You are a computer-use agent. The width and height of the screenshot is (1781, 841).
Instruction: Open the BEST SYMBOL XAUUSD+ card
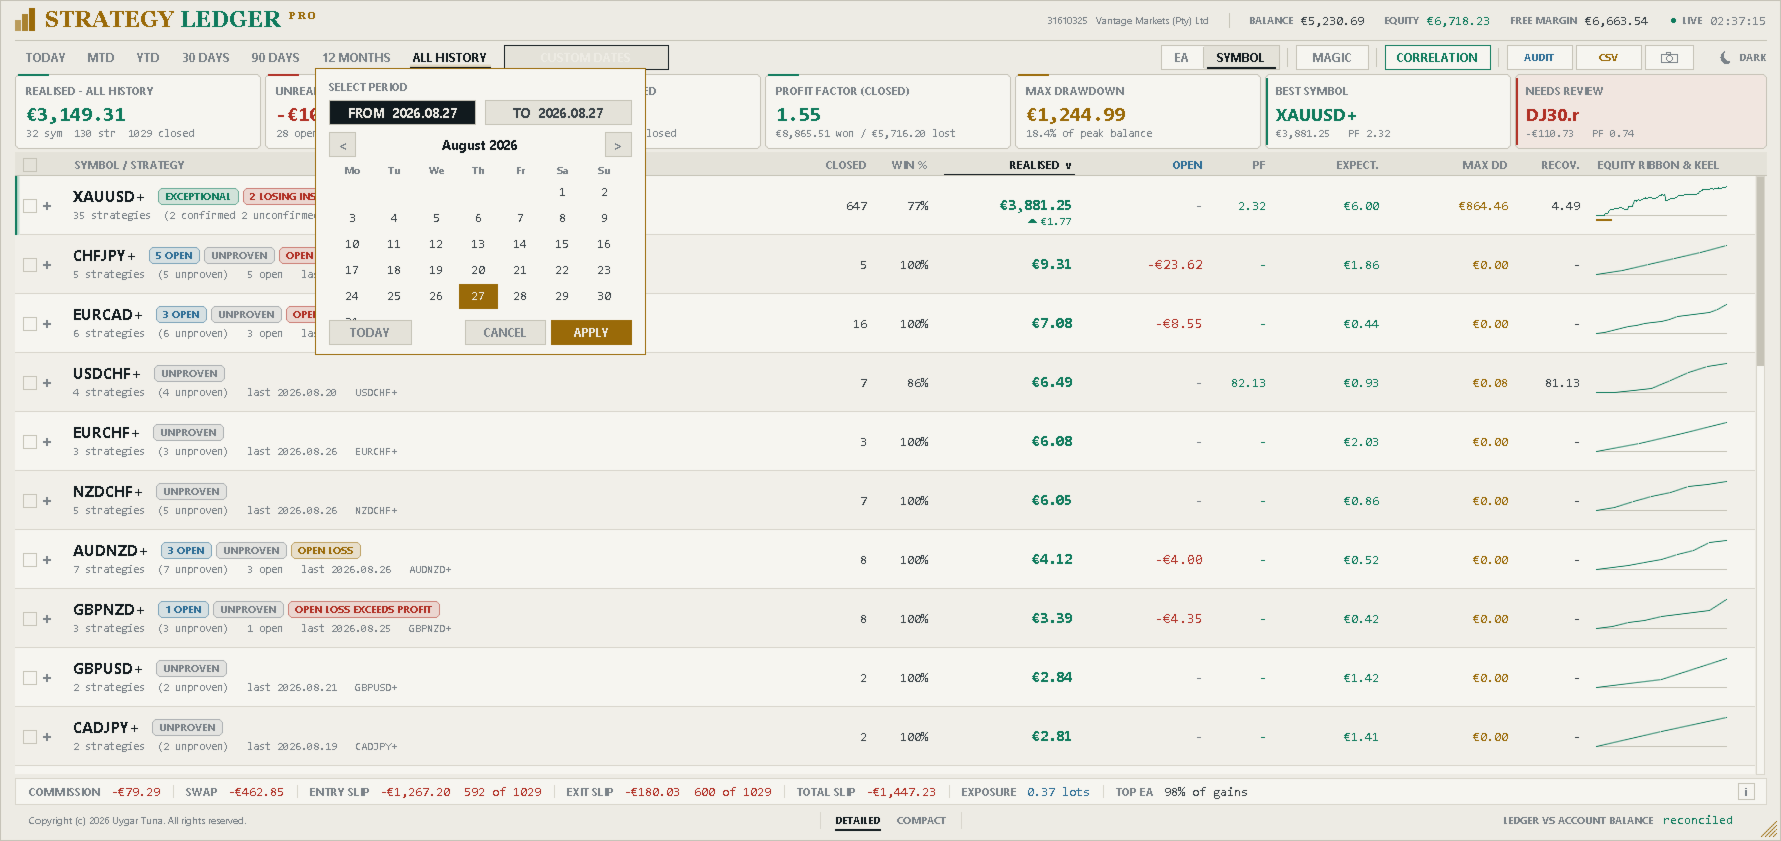pos(1387,112)
